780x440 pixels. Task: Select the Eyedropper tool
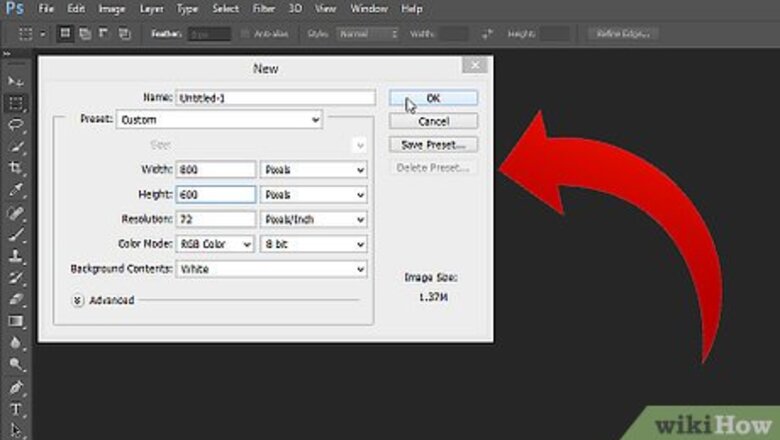coord(15,190)
